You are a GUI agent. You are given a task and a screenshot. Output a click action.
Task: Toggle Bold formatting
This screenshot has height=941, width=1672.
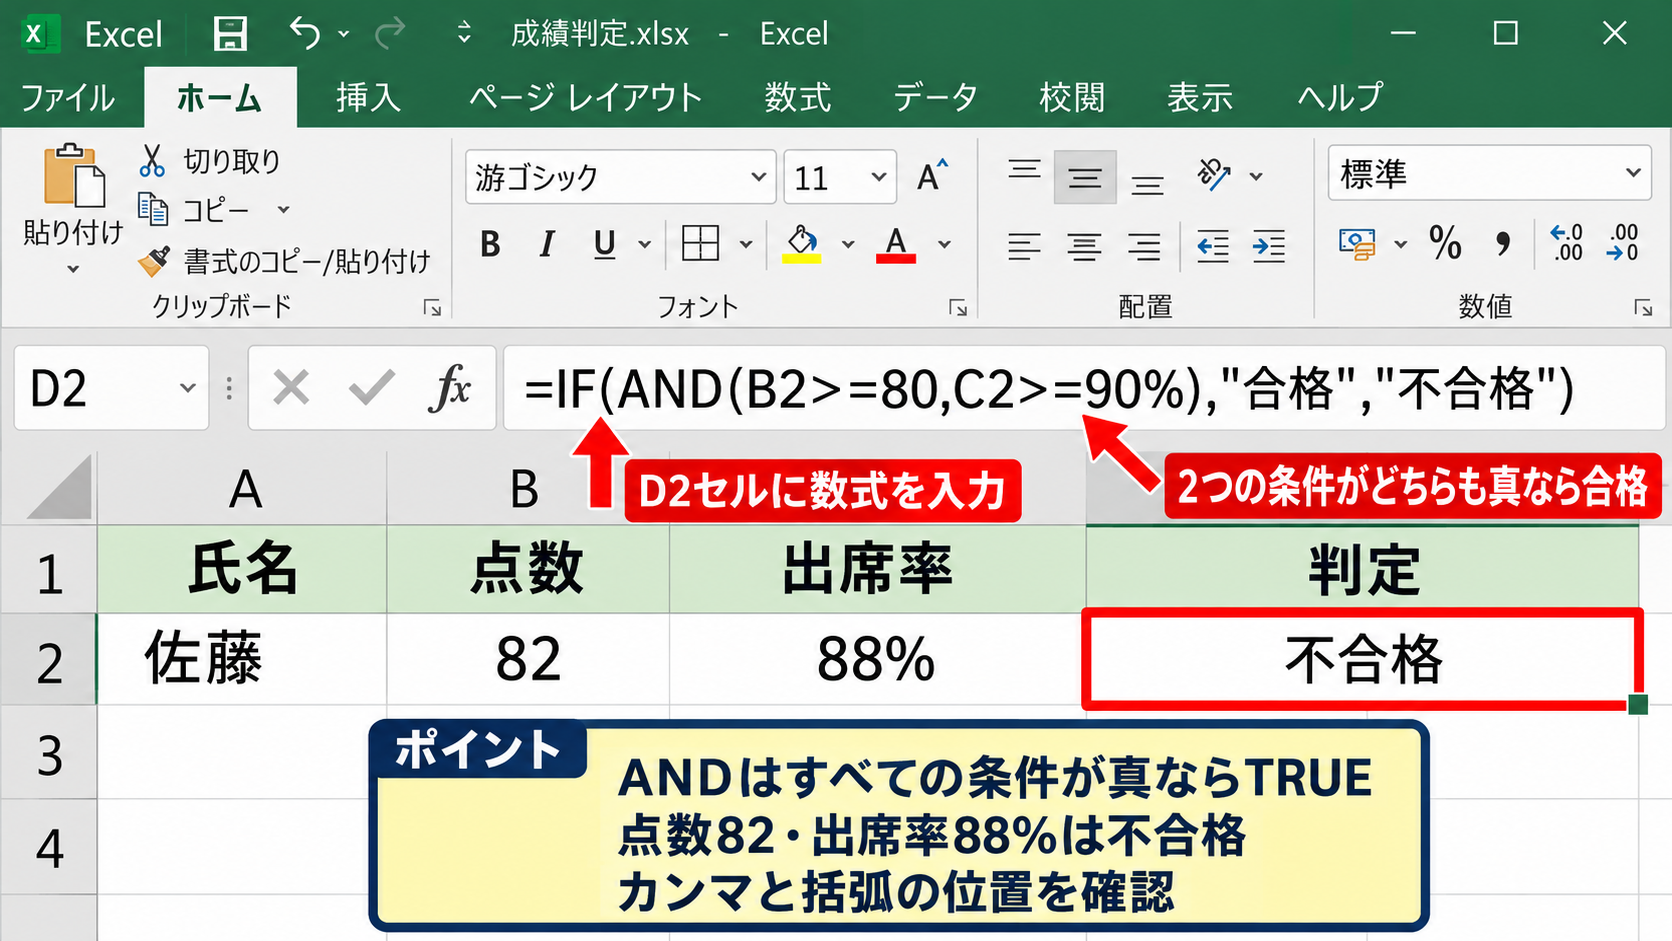pyautogui.click(x=490, y=244)
